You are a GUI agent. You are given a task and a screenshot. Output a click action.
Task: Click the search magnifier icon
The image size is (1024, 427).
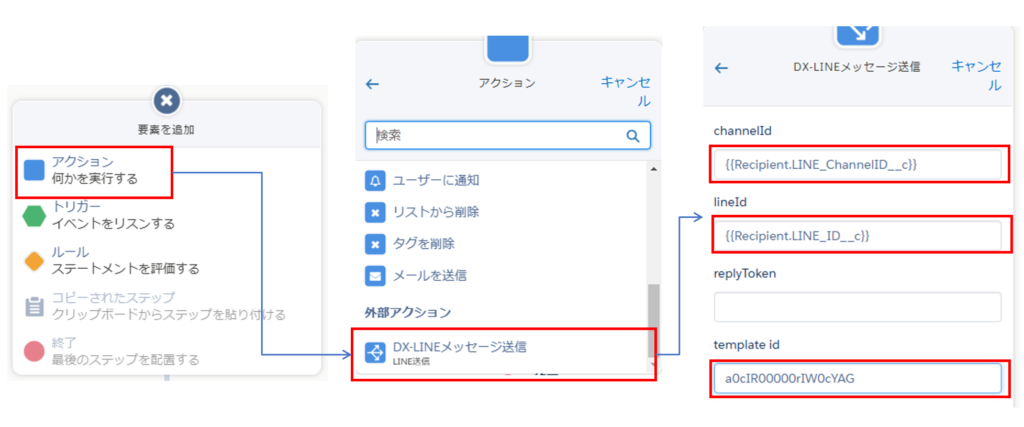632,136
